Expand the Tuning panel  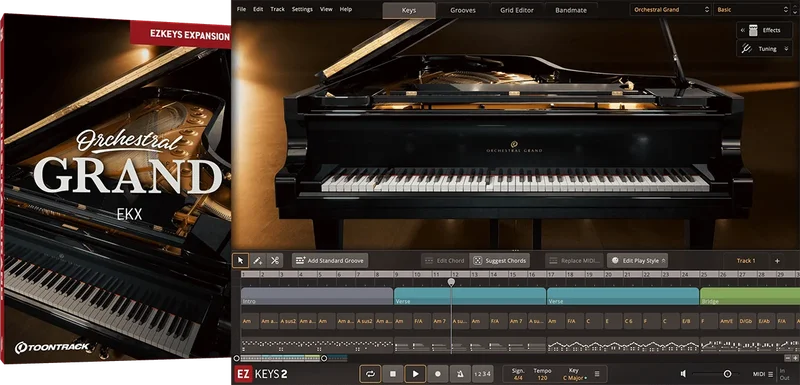tap(764, 49)
